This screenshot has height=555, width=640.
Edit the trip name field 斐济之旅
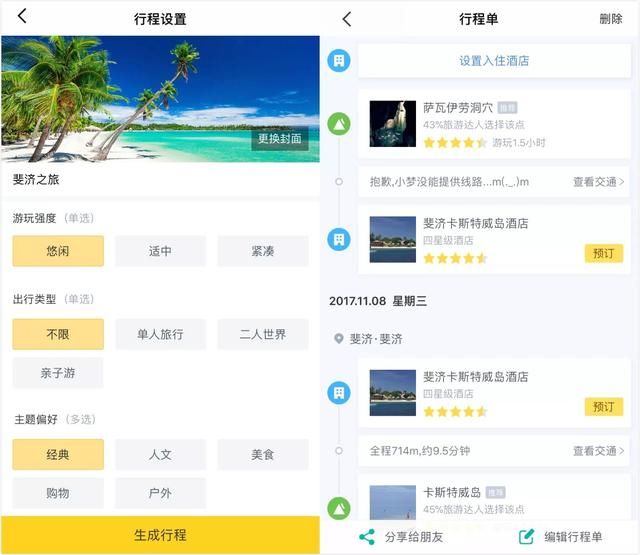point(160,180)
